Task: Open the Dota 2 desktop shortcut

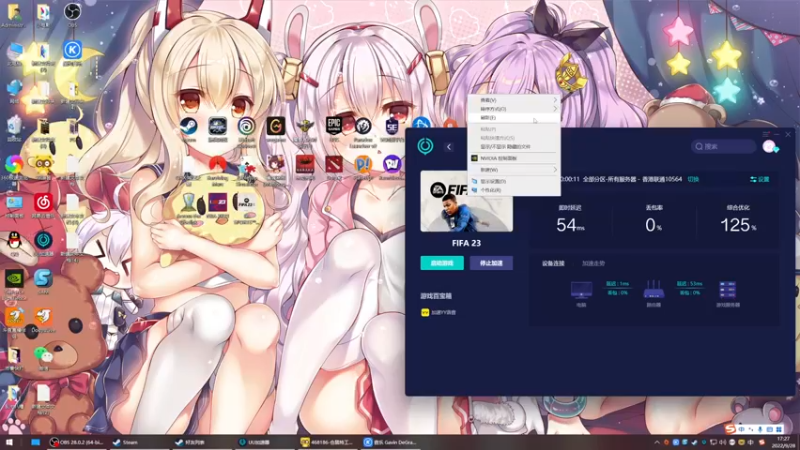Action: [x=334, y=164]
